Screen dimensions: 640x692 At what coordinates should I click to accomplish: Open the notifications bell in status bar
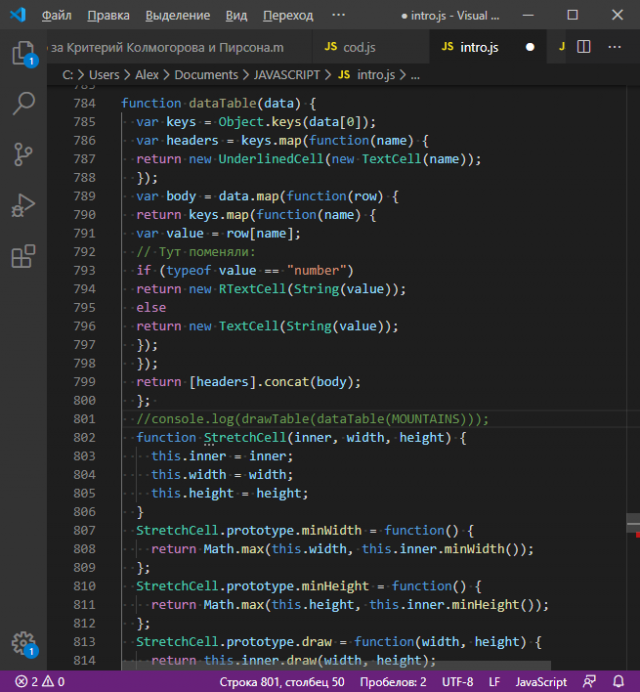pyautogui.click(x=621, y=682)
